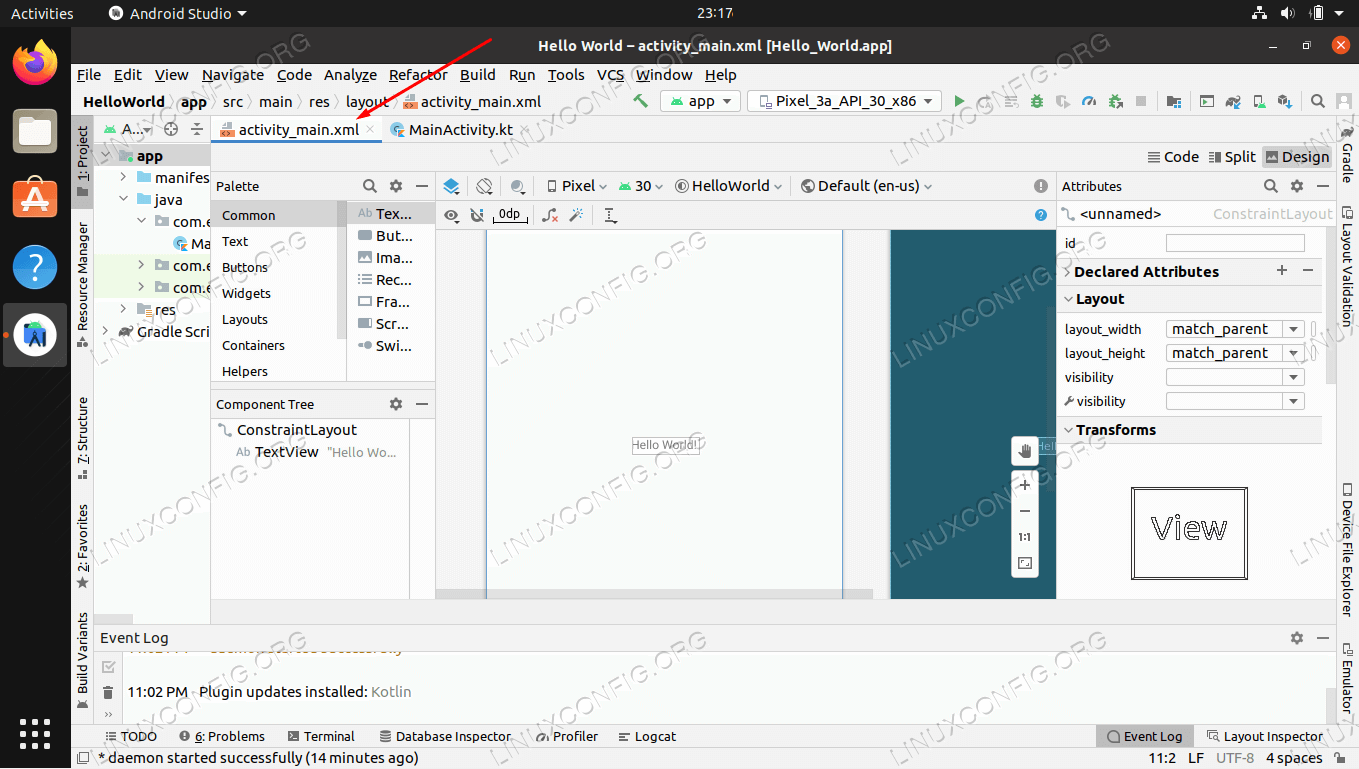Open the Profiler gauge icon in toolbar
This screenshot has width=1359, height=769.
click(1089, 101)
